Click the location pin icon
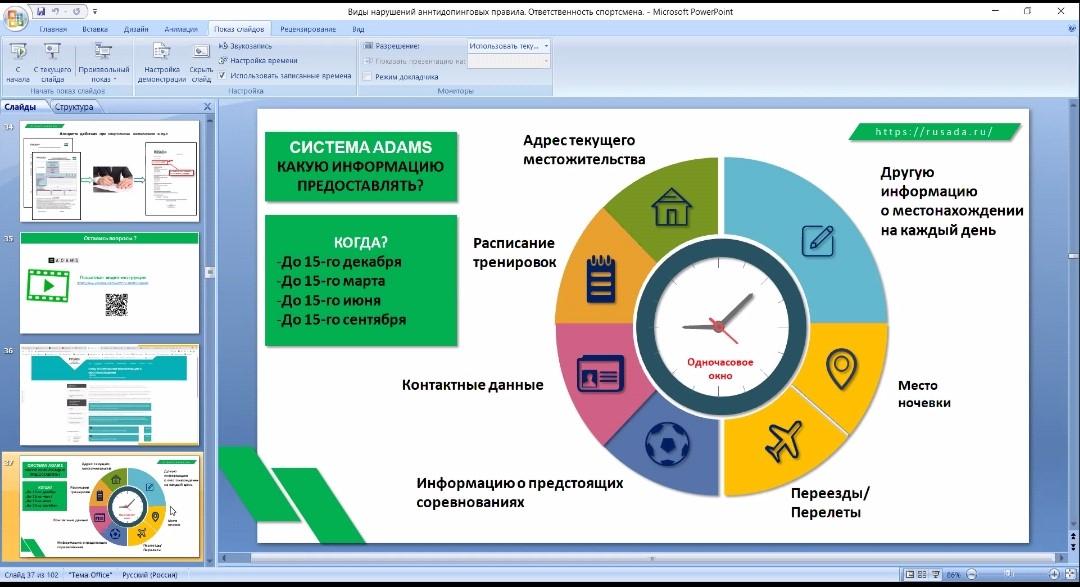 [842, 369]
